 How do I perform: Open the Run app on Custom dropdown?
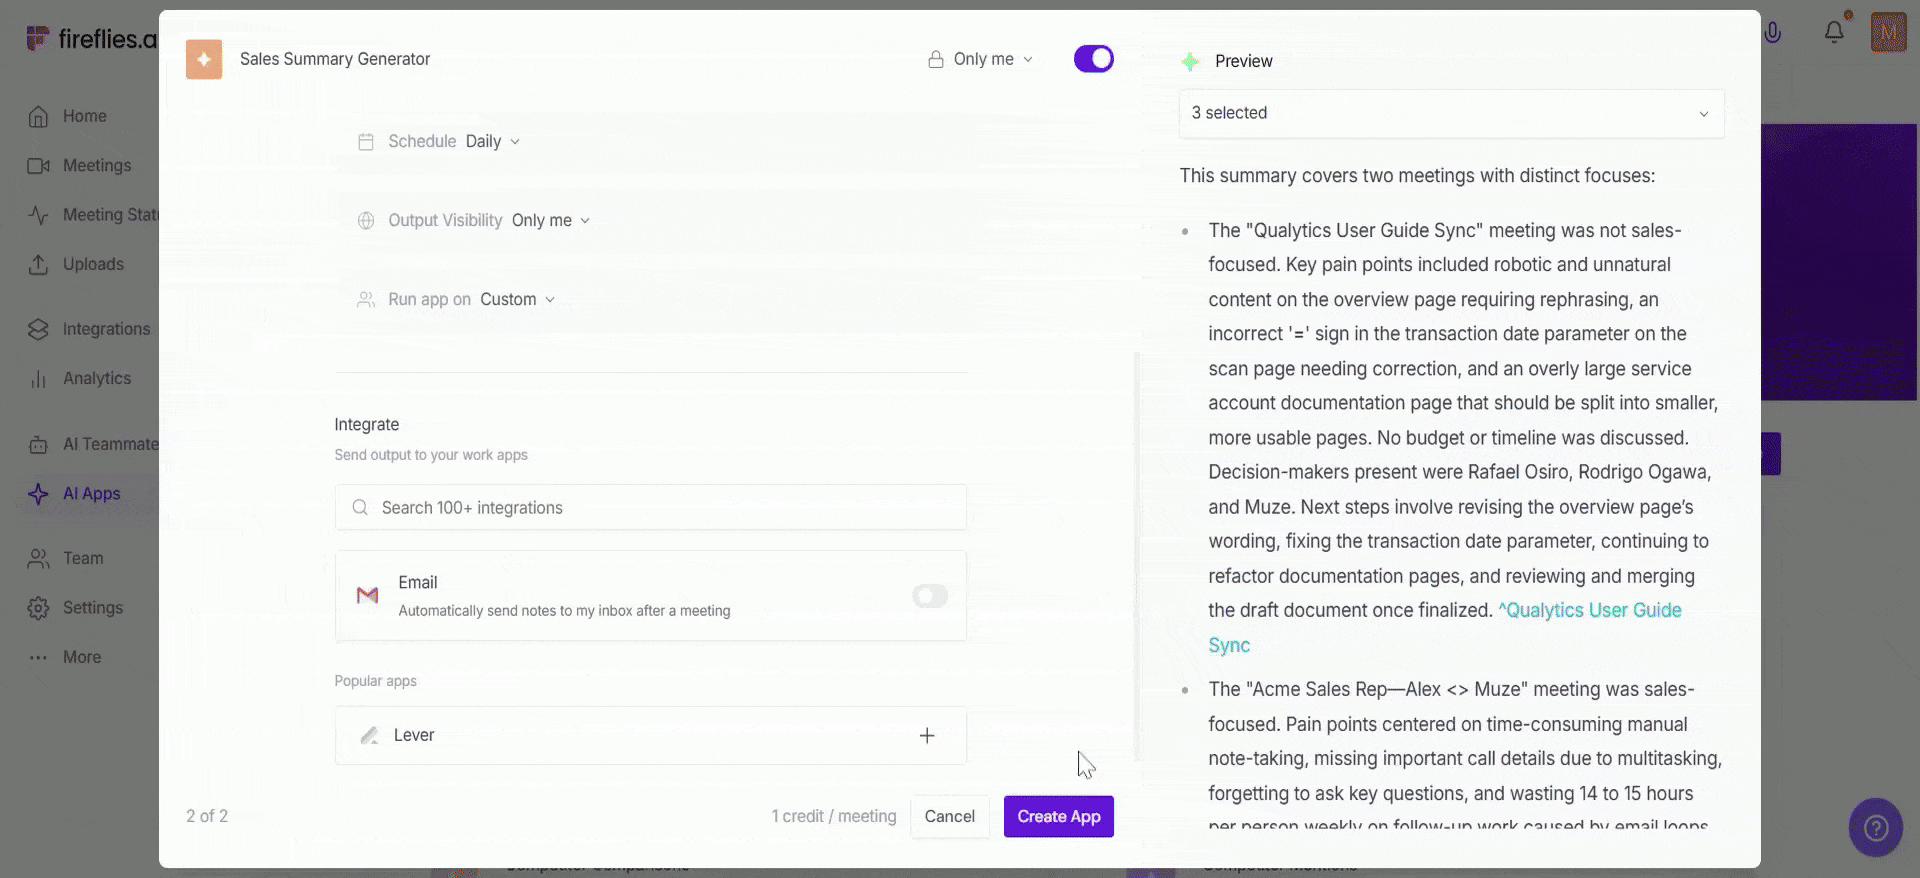[517, 299]
